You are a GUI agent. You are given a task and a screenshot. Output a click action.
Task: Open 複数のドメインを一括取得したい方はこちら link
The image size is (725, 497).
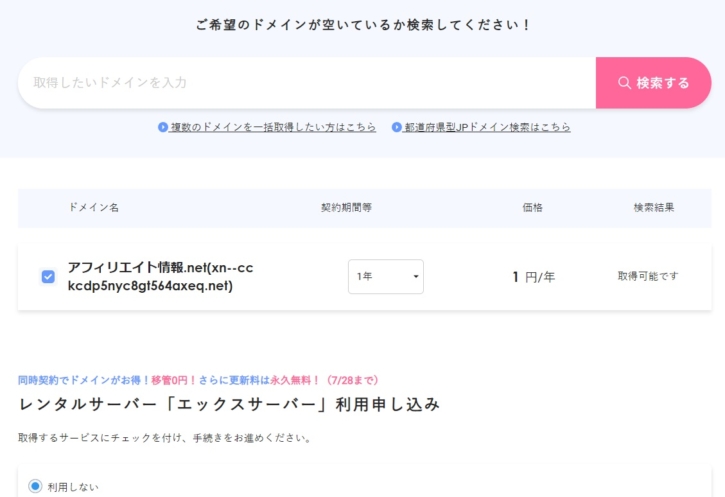[273, 127]
